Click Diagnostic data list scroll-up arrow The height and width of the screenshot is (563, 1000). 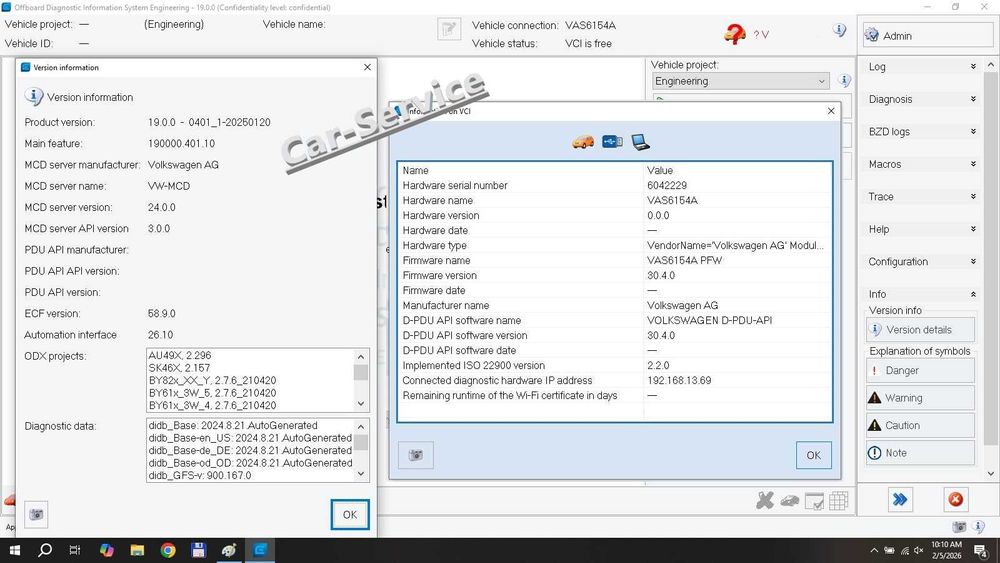(x=361, y=427)
